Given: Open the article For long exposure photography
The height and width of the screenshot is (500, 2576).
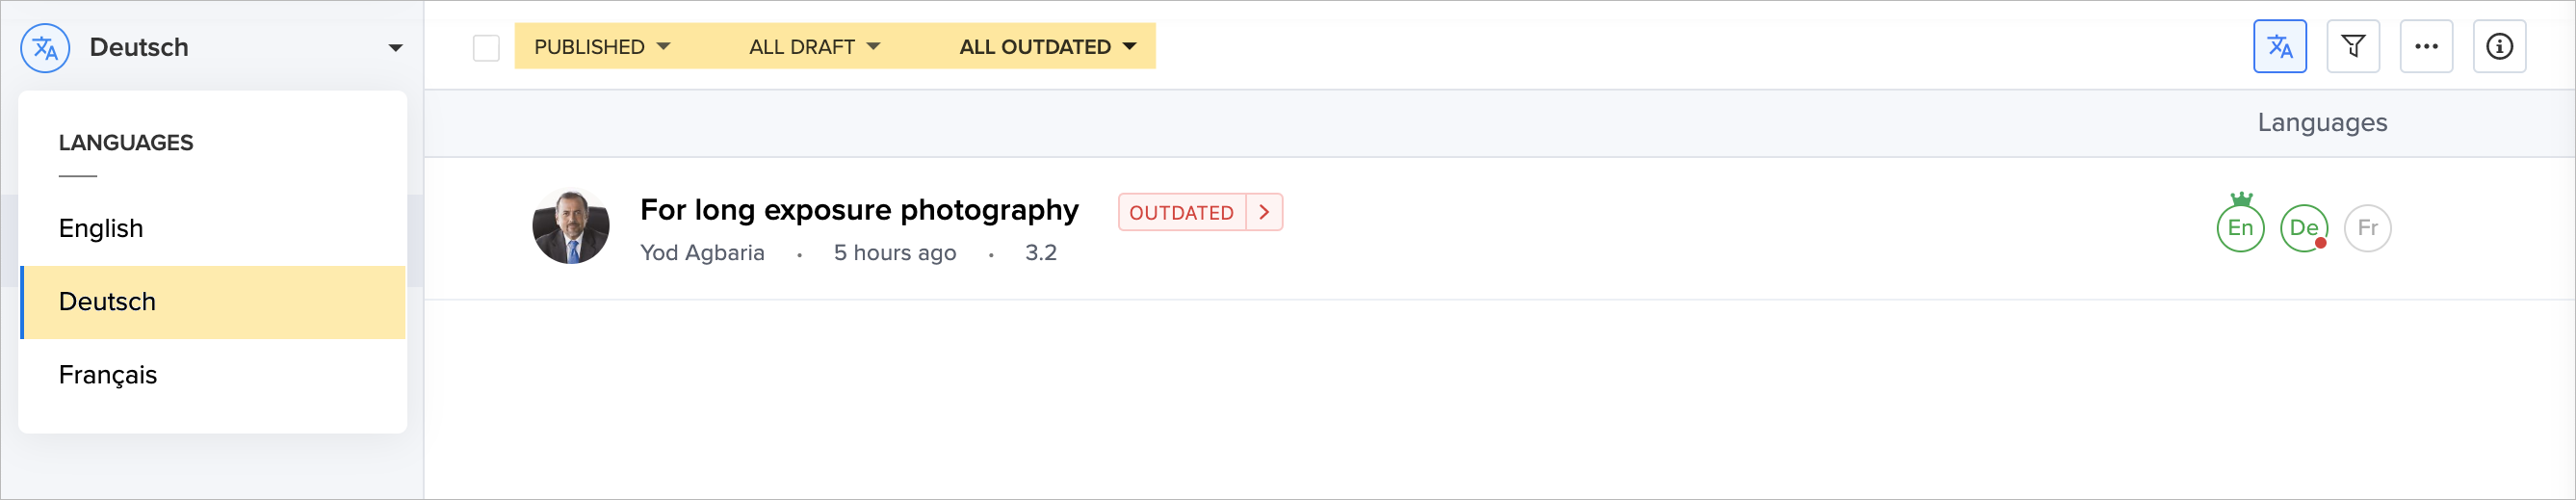Looking at the screenshot, I should tap(858, 210).
